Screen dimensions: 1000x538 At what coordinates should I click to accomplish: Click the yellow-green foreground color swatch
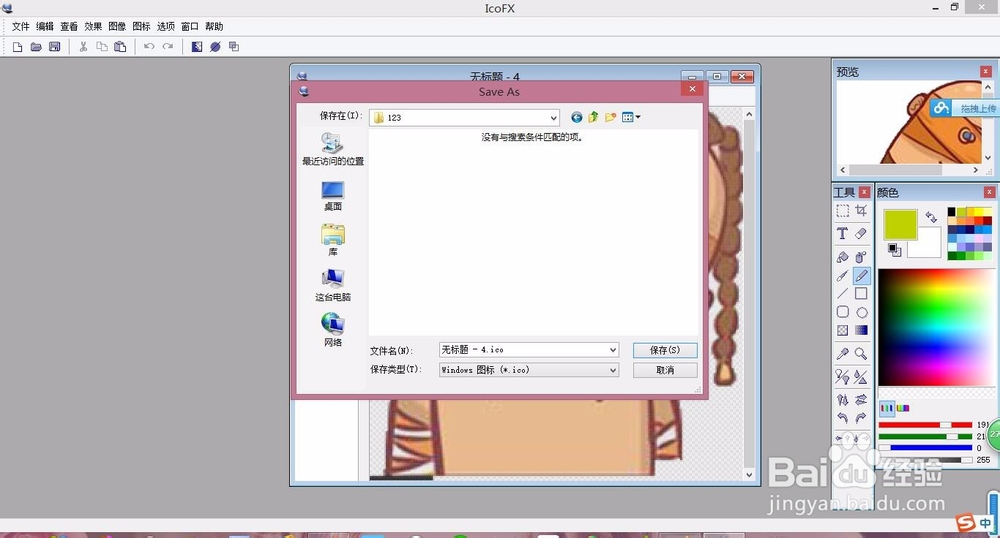tap(900, 224)
